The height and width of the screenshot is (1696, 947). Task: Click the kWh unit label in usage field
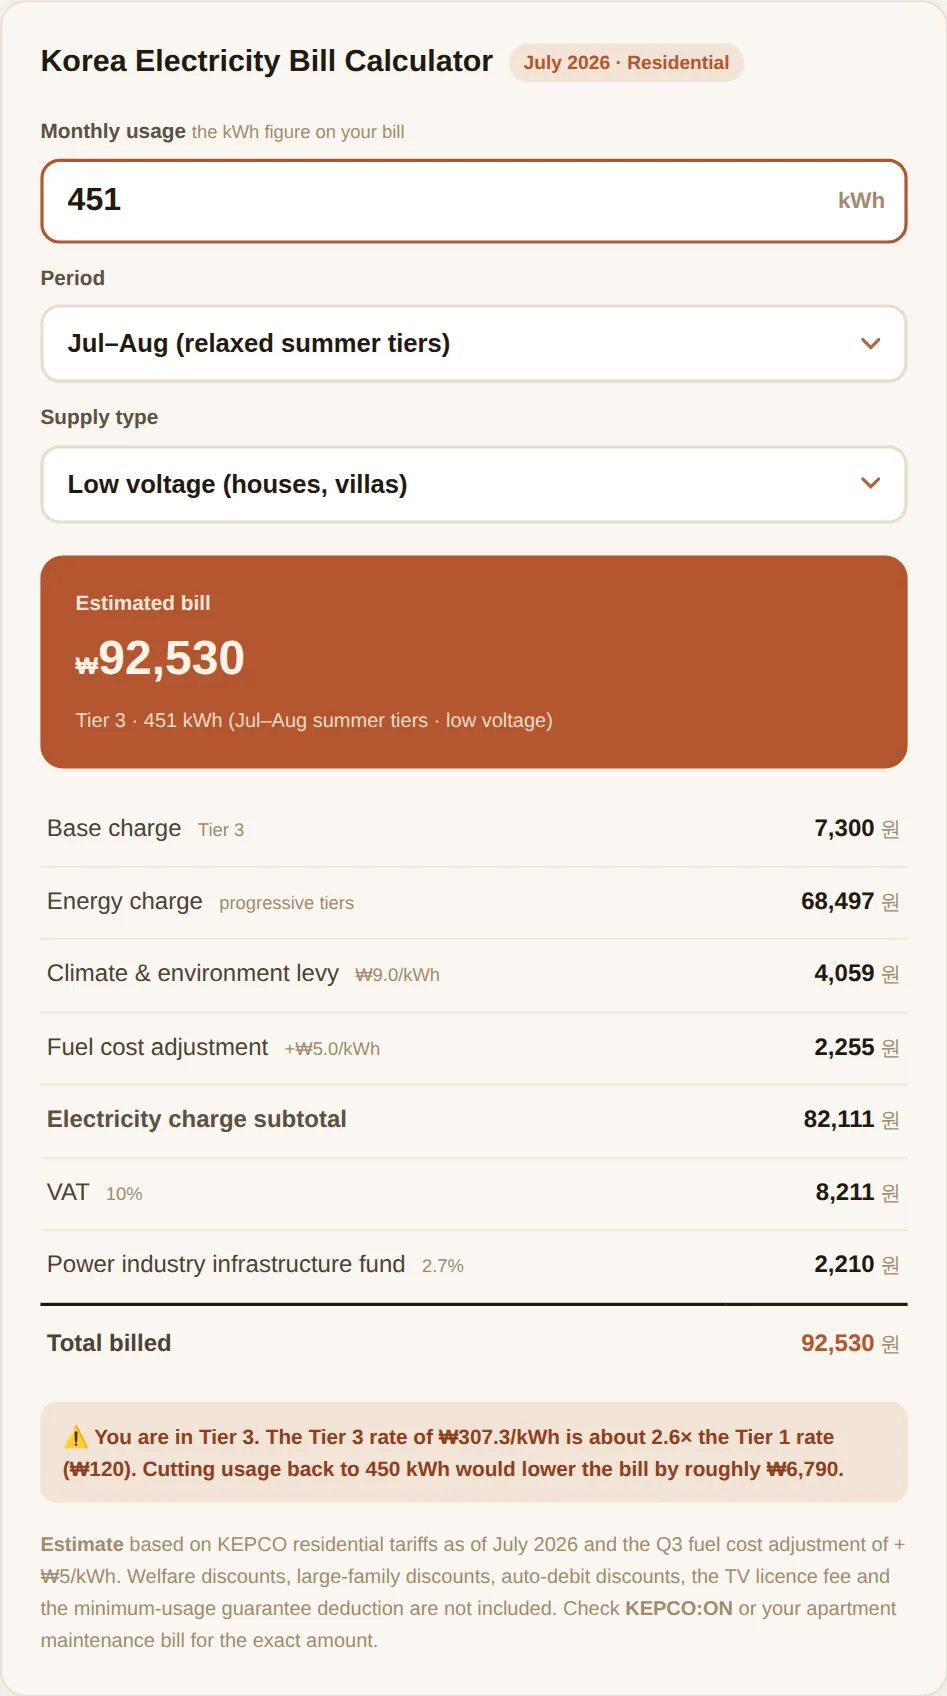coord(861,201)
